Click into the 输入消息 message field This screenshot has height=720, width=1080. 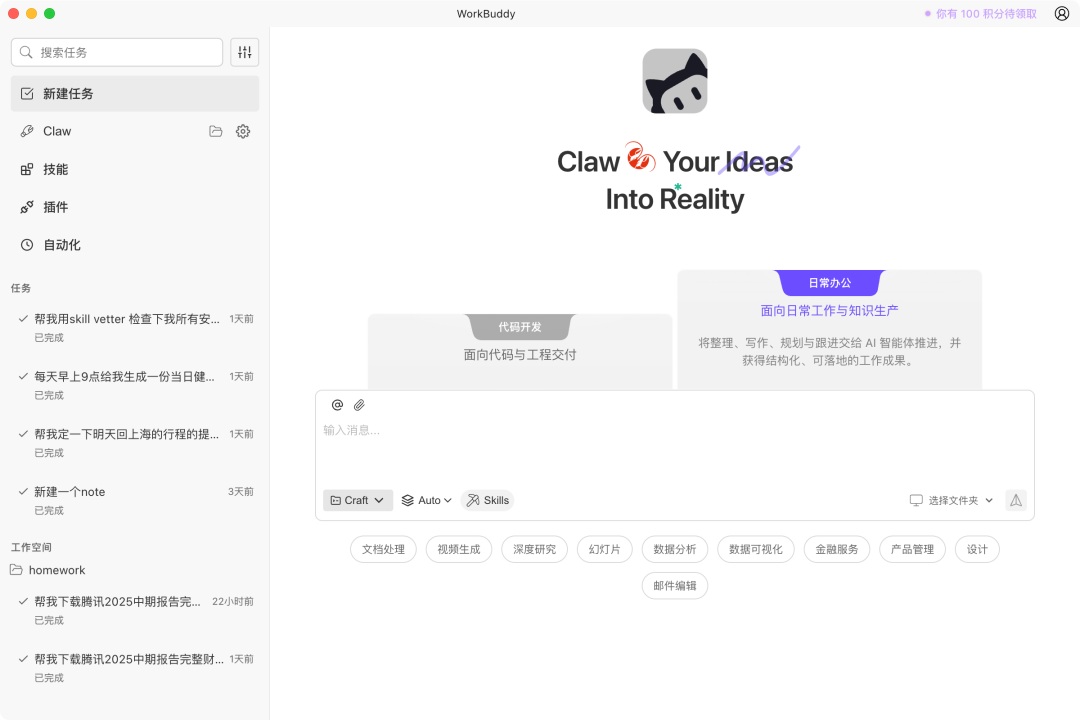pos(675,448)
